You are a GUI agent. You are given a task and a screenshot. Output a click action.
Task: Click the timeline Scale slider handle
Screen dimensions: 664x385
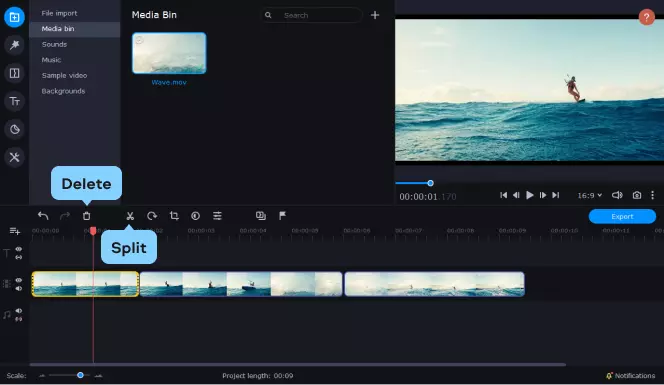click(x=80, y=375)
